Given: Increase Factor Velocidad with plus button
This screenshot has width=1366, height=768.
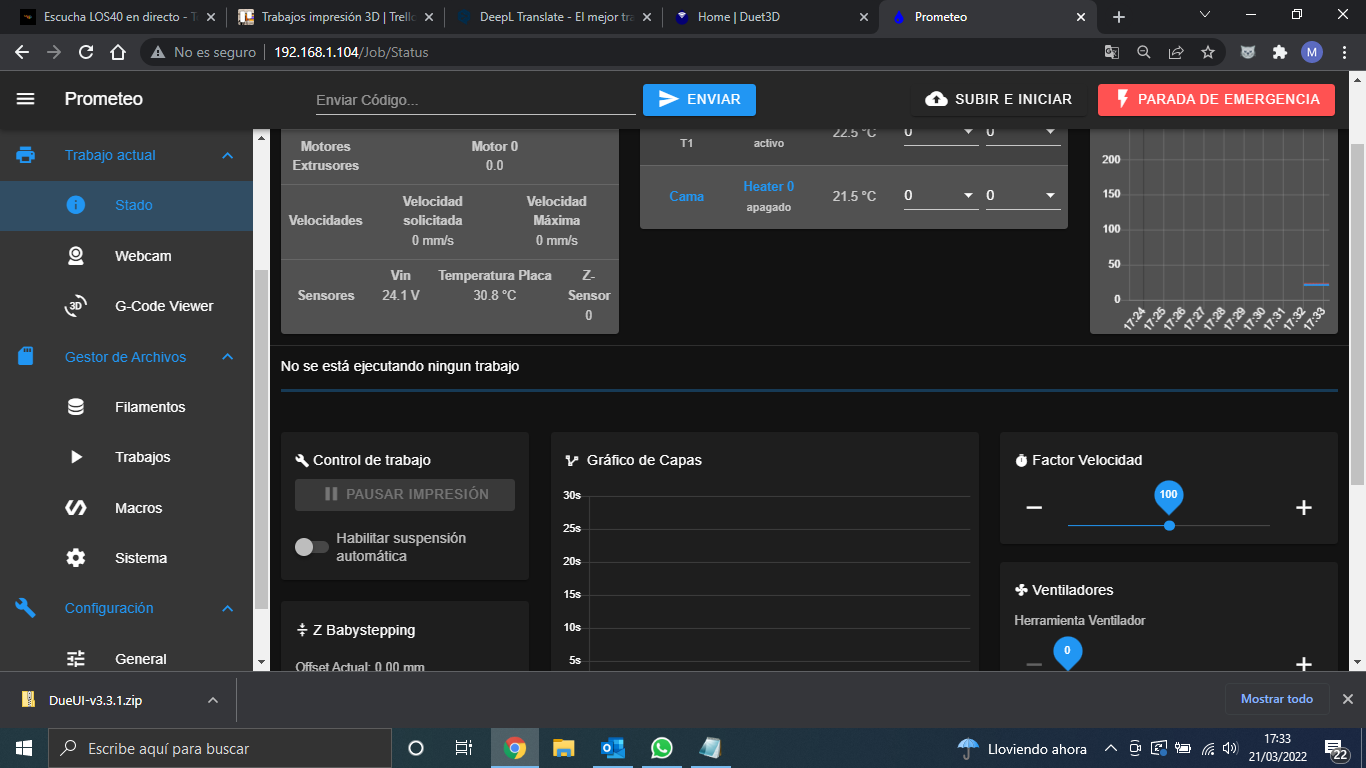Looking at the screenshot, I should (1303, 508).
